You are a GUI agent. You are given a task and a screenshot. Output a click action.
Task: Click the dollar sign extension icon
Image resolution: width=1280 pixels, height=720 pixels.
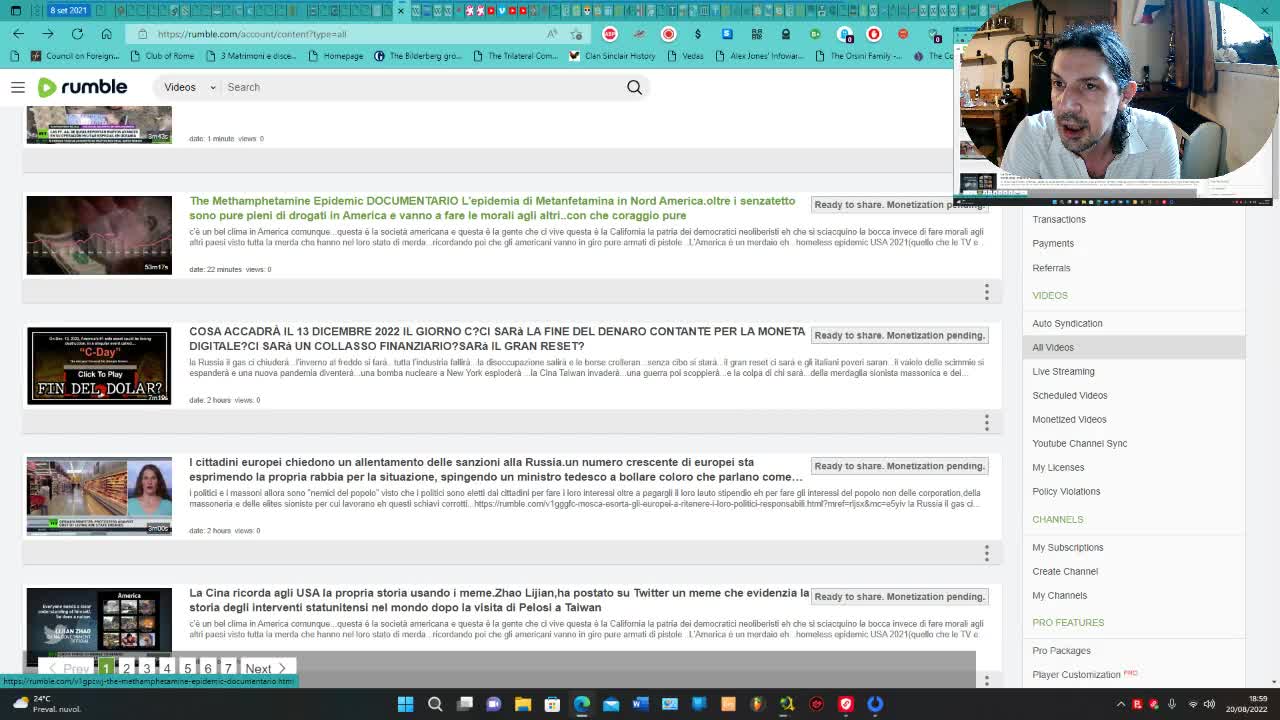pos(698,34)
